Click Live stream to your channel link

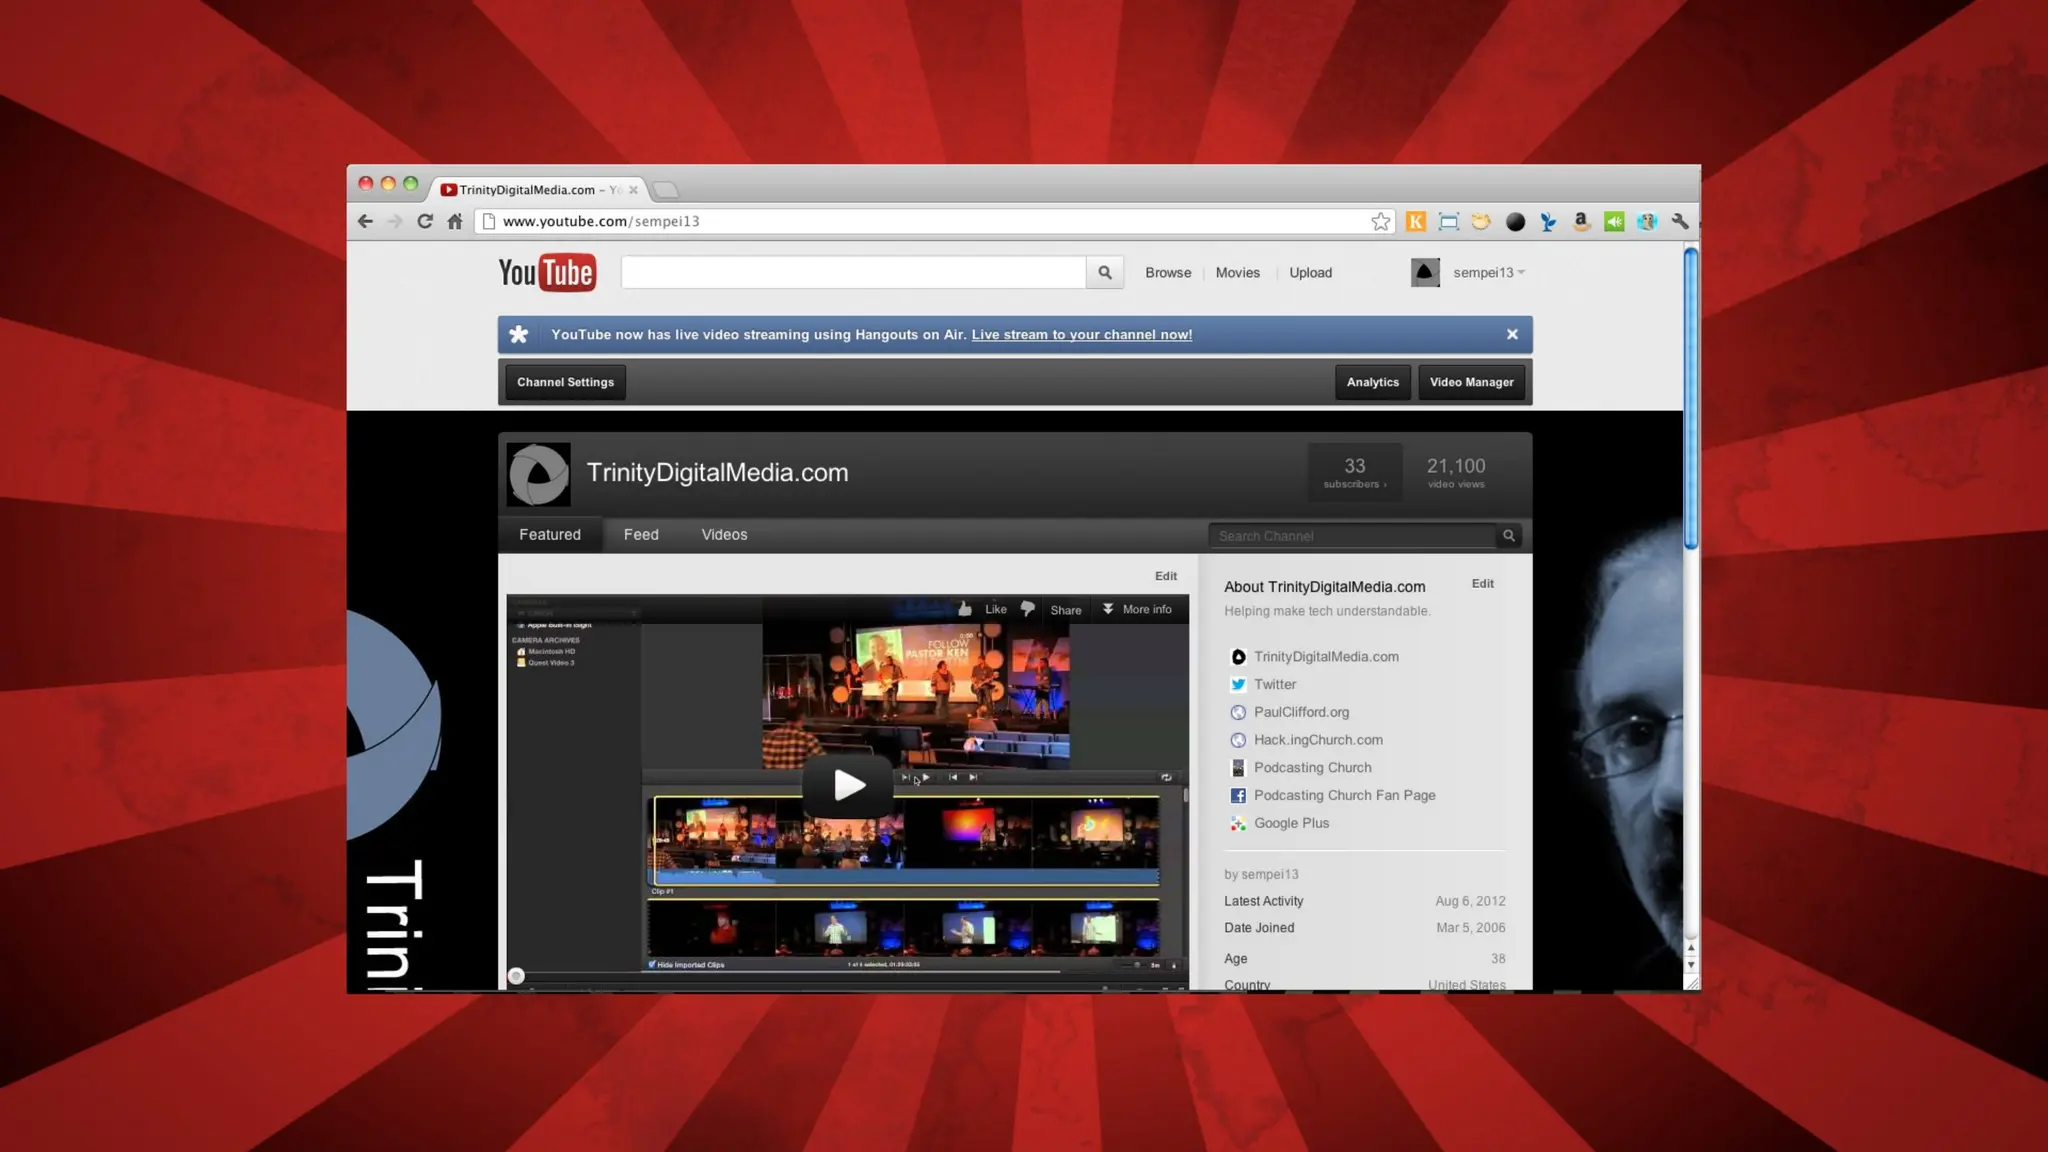tap(1081, 335)
